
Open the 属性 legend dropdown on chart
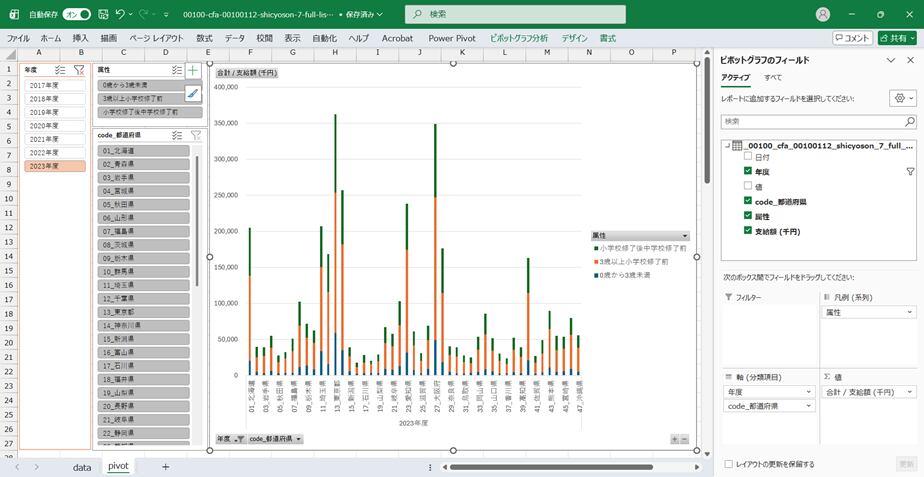tap(685, 236)
